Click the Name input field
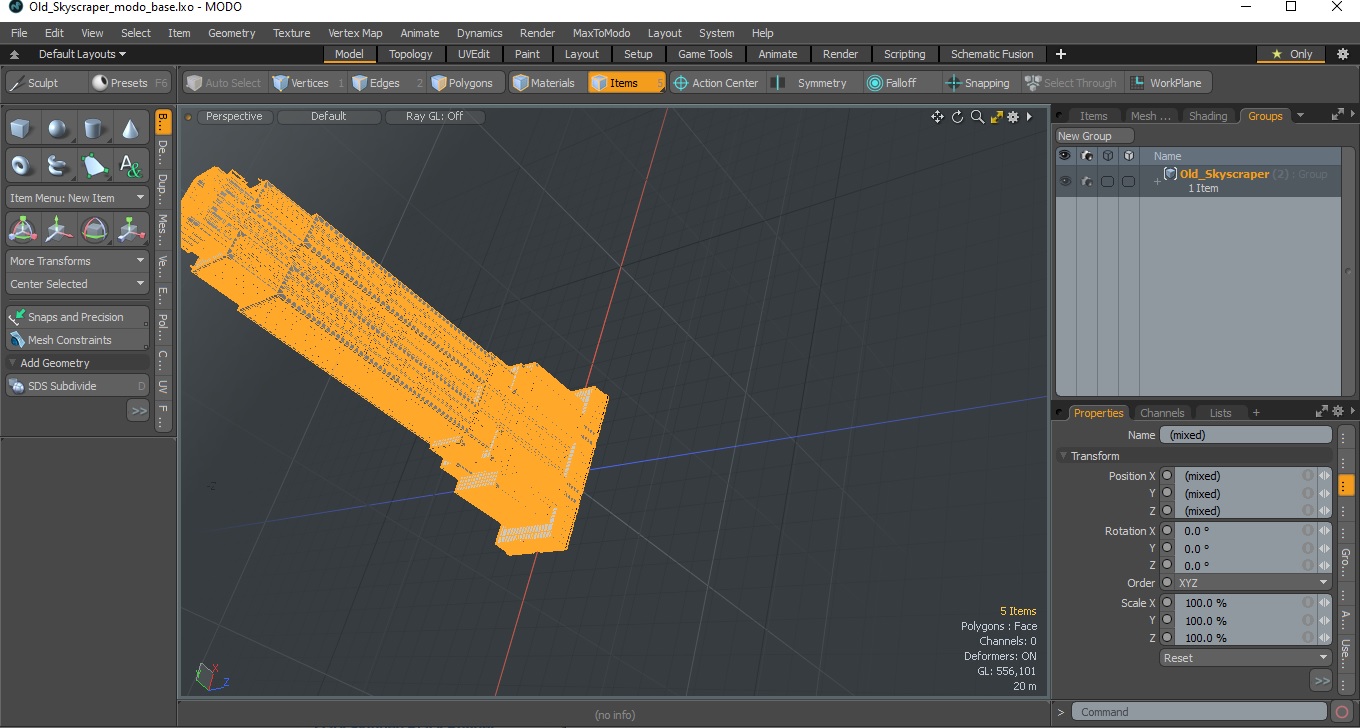The height and width of the screenshot is (728, 1360). tap(1245, 435)
